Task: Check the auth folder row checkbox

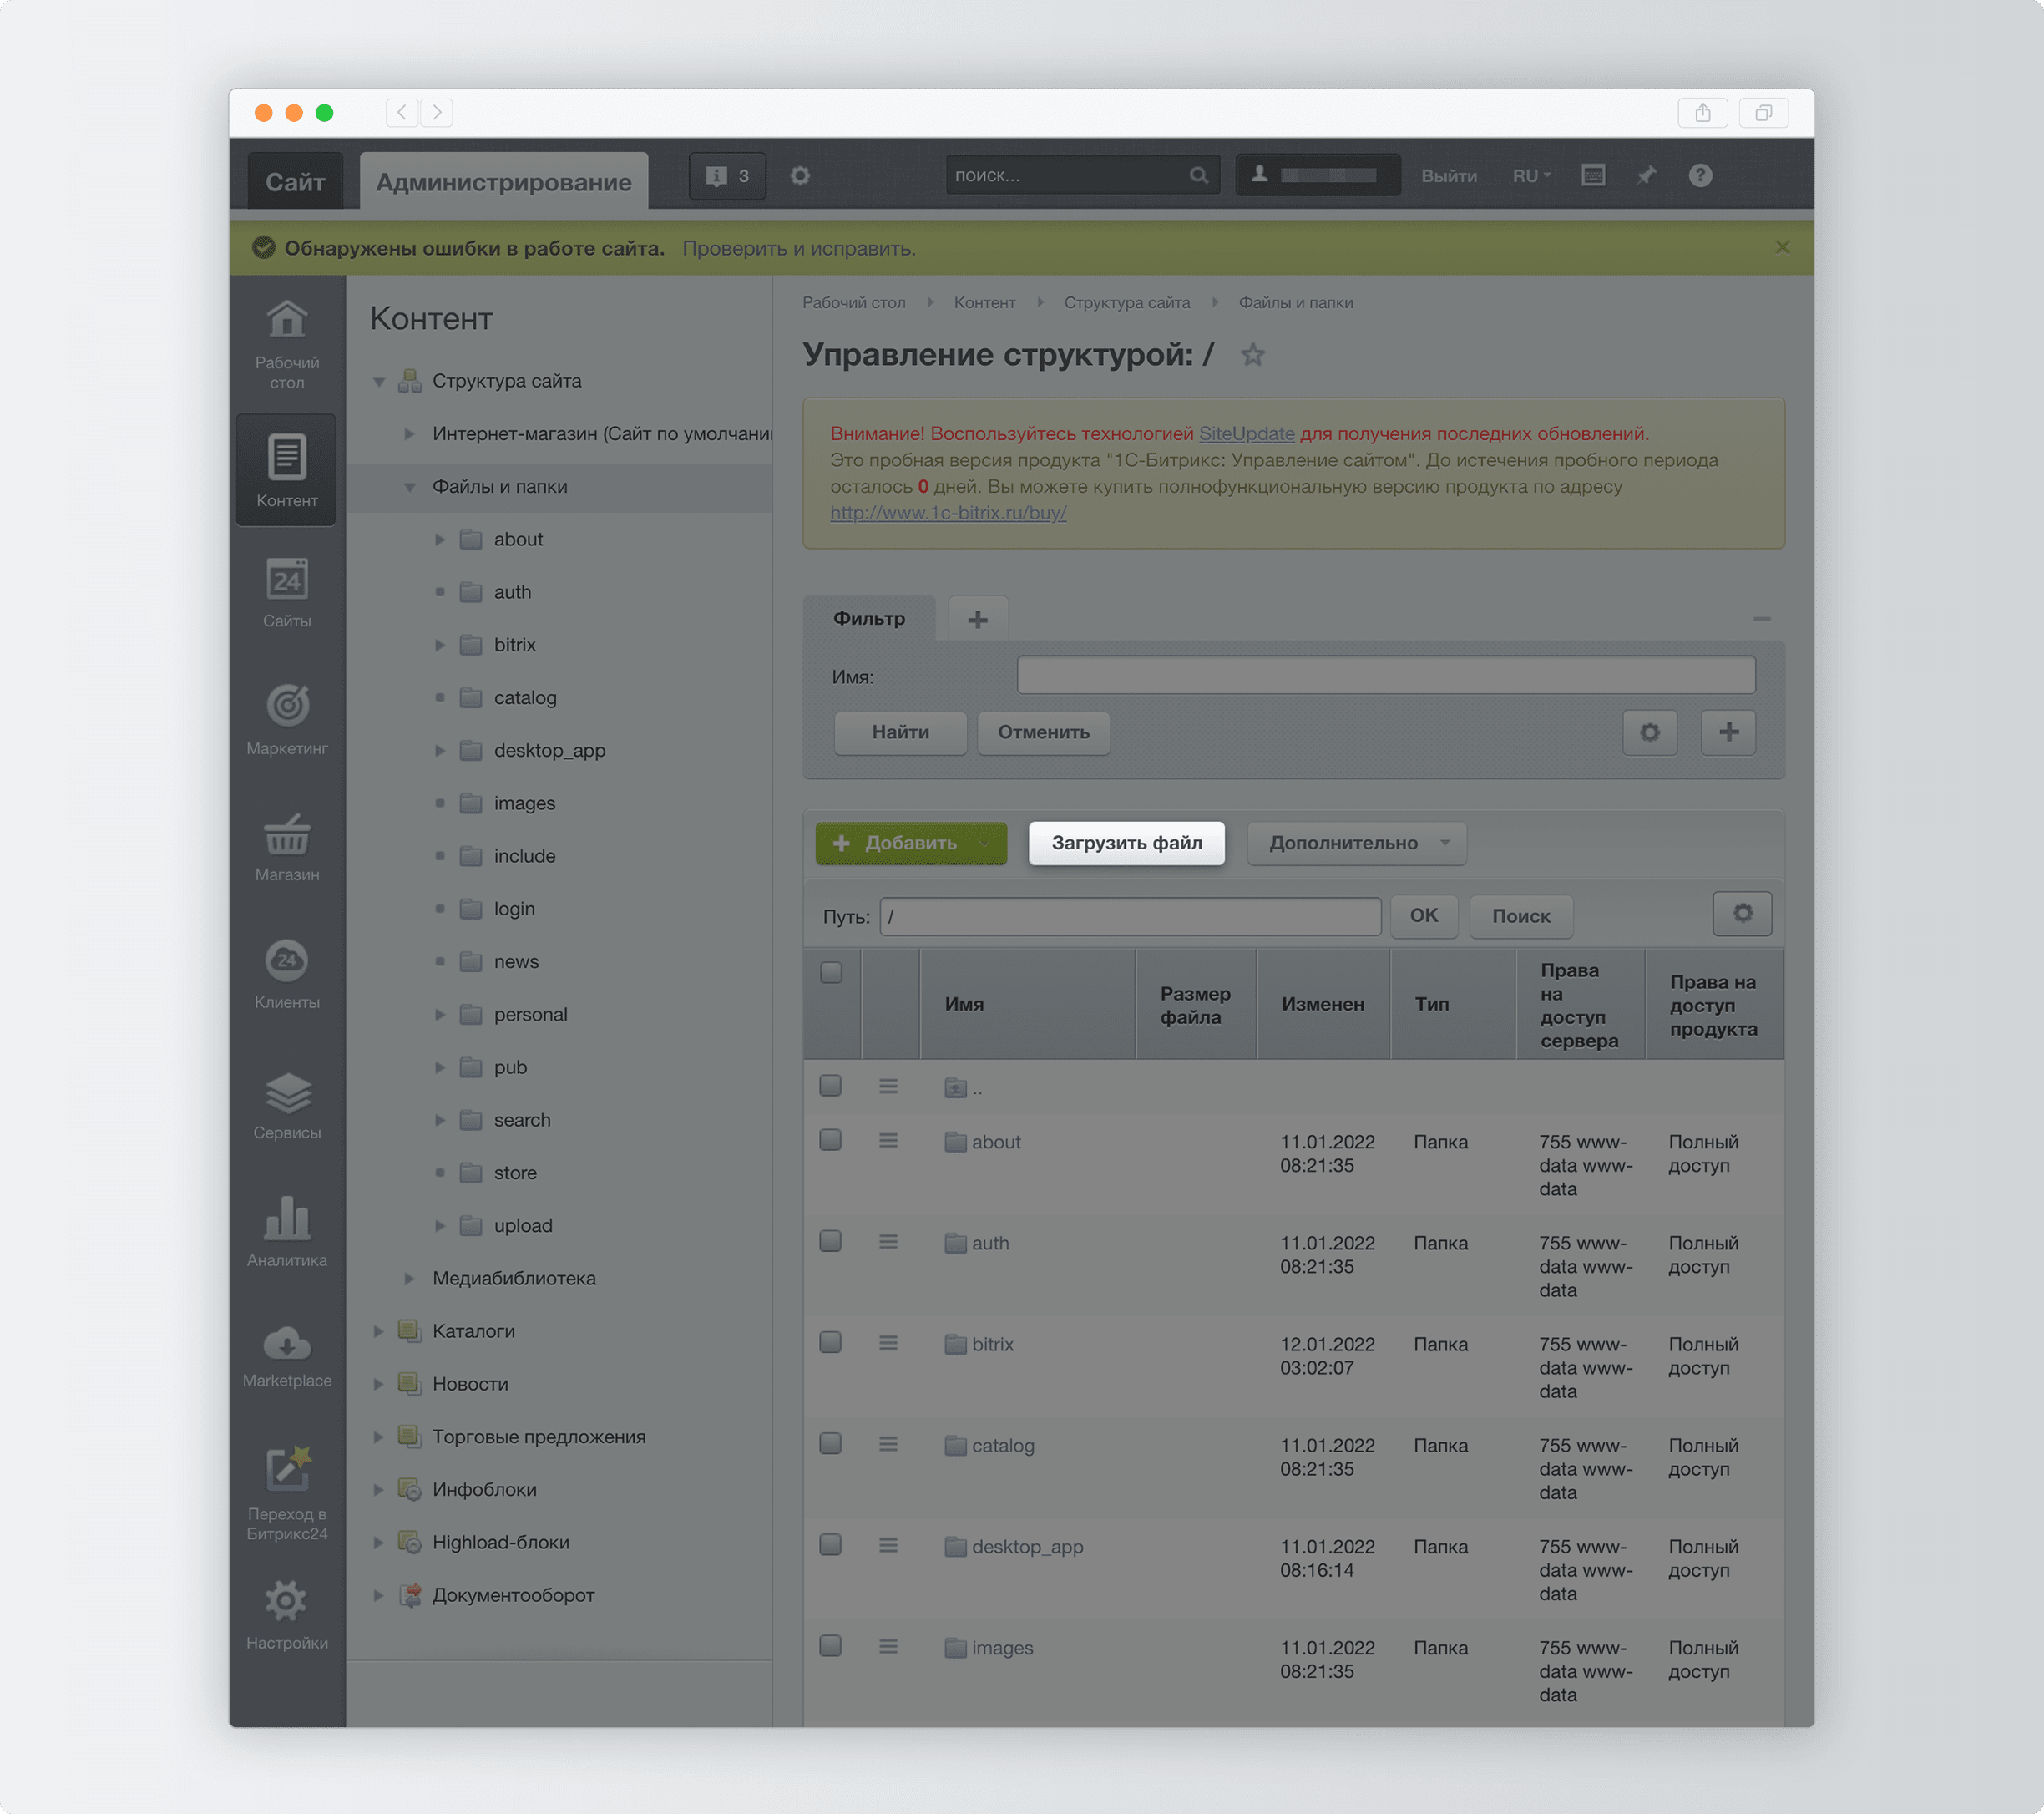Action: 831,1241
